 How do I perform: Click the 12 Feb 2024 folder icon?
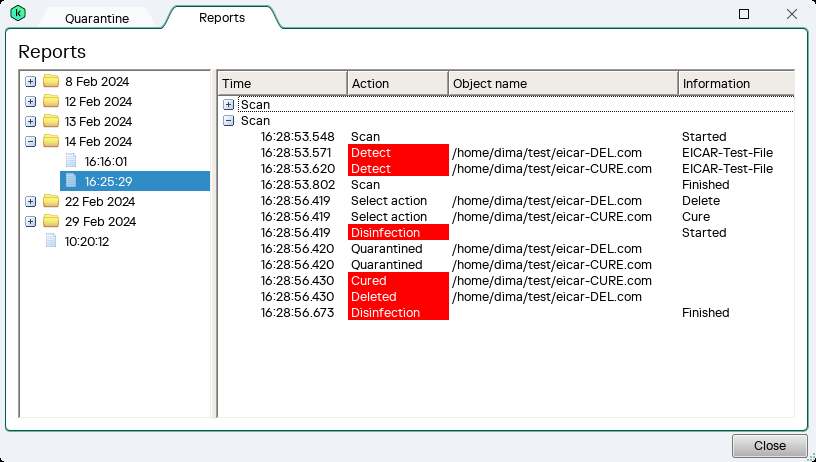pos(50,101)
